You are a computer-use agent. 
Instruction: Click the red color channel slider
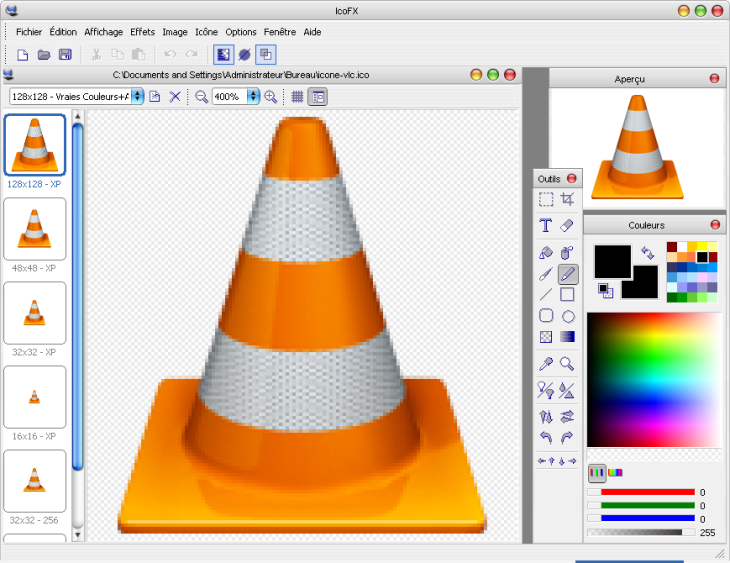[x=647, y=492]
